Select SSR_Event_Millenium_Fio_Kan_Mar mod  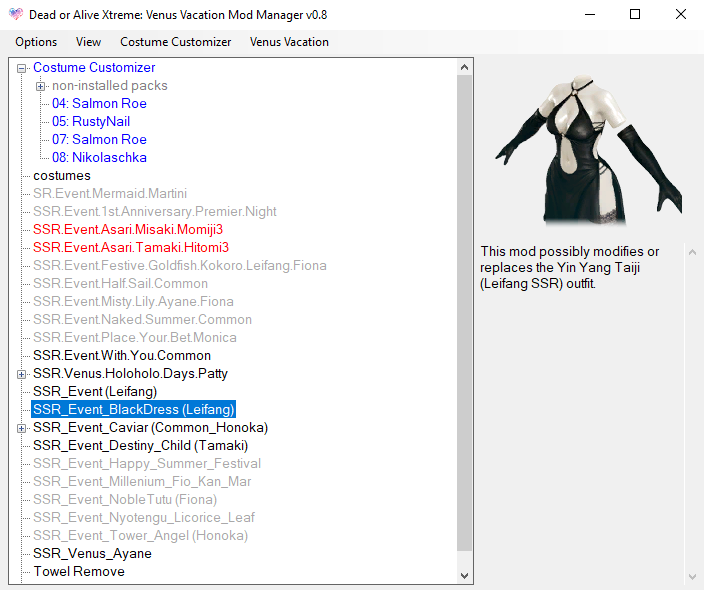(x=142, y=481)
